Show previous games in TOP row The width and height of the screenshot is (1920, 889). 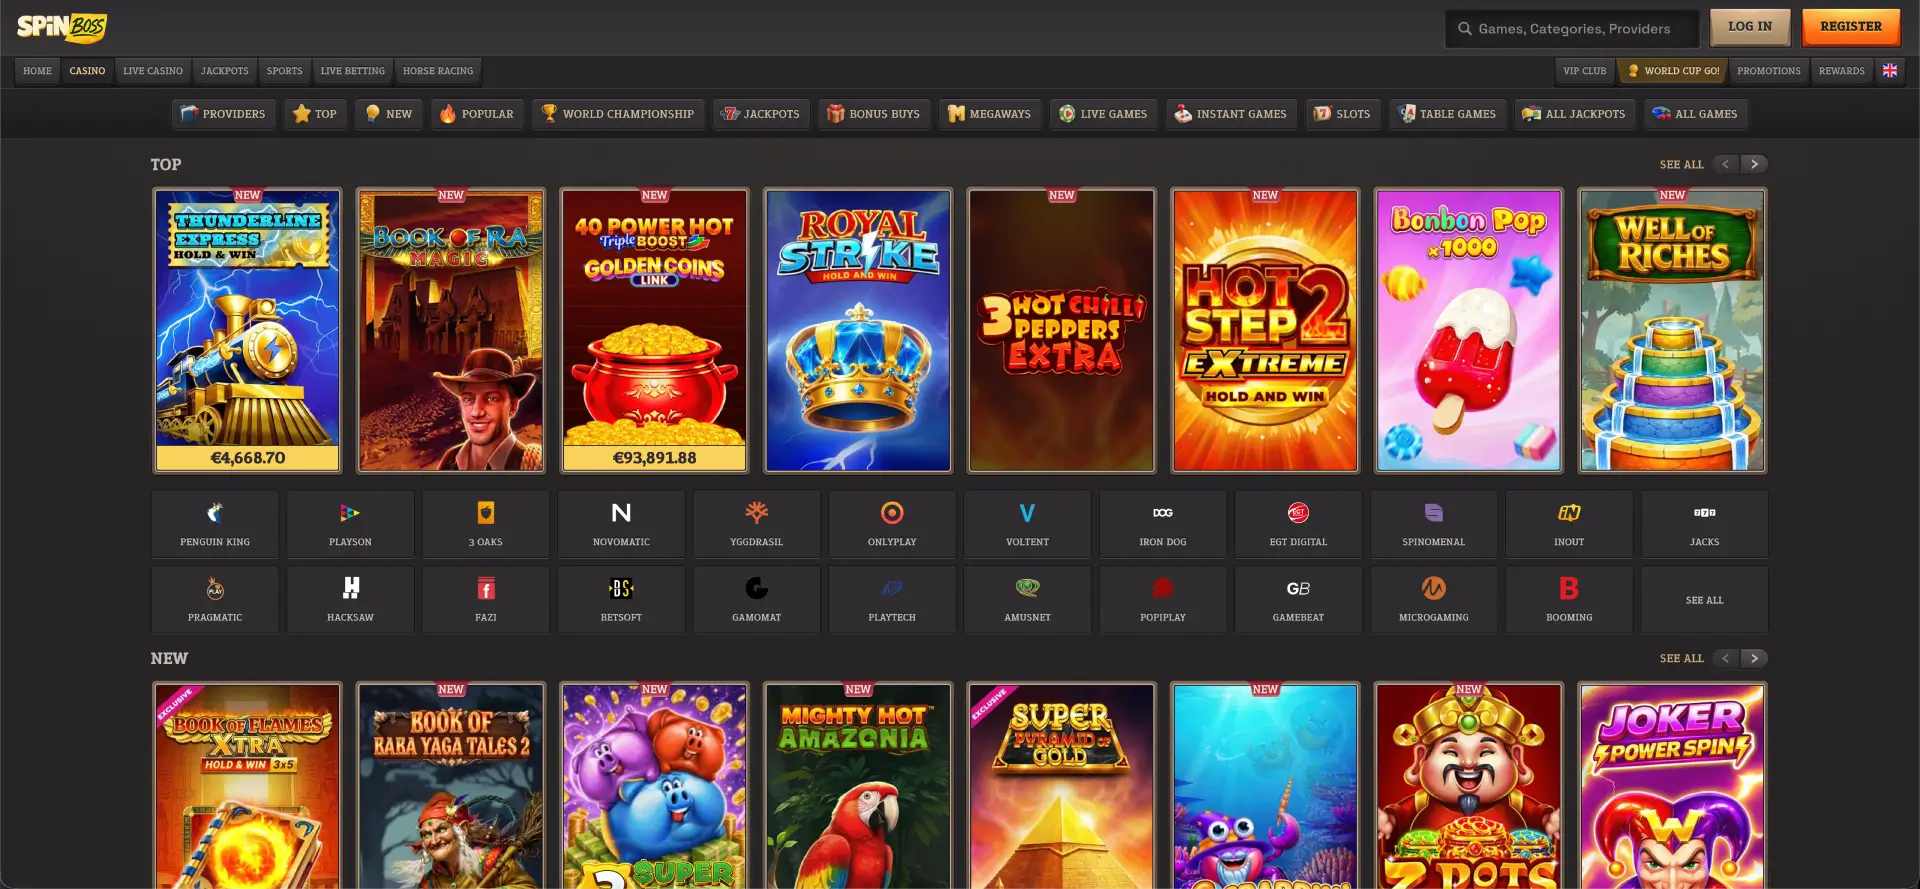(x=1726, y=164)
